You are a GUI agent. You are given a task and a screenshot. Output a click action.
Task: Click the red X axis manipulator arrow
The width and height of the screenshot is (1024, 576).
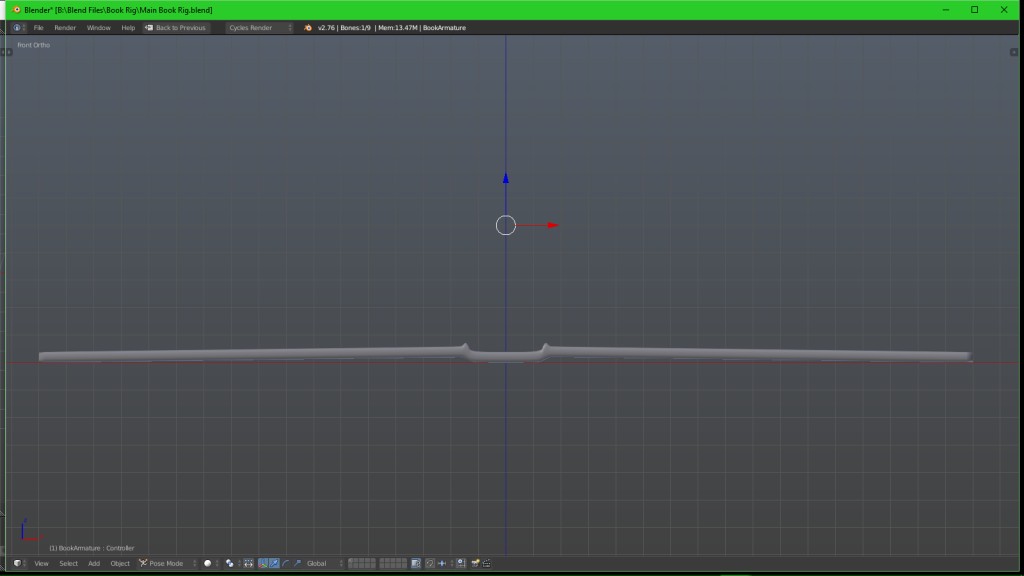(552, 225)
